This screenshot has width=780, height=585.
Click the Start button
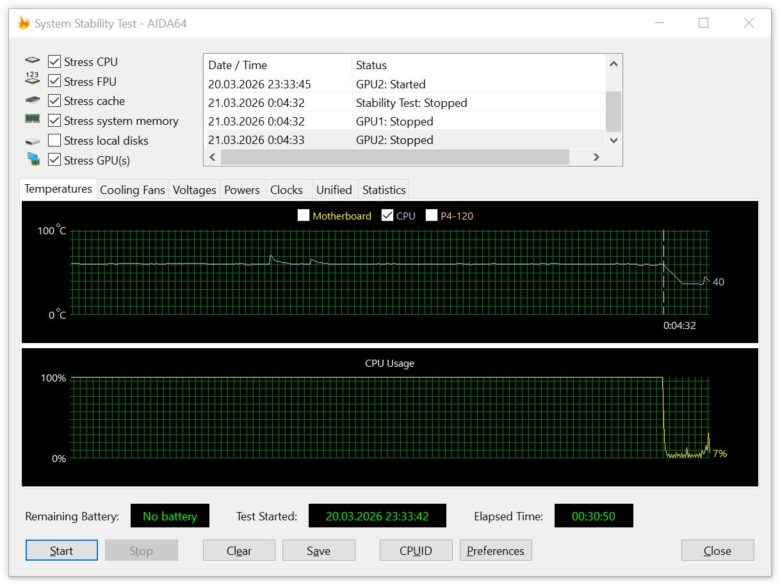(62, 550)
